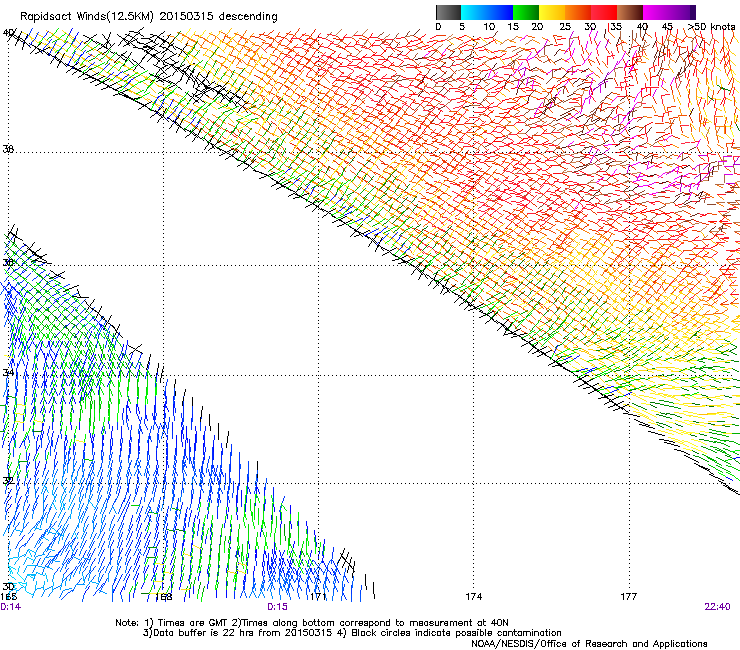This screenshot has height=650, width=740.
Task: Click the Rapidscat Winds title text
Action: click(x=149, y=16)
